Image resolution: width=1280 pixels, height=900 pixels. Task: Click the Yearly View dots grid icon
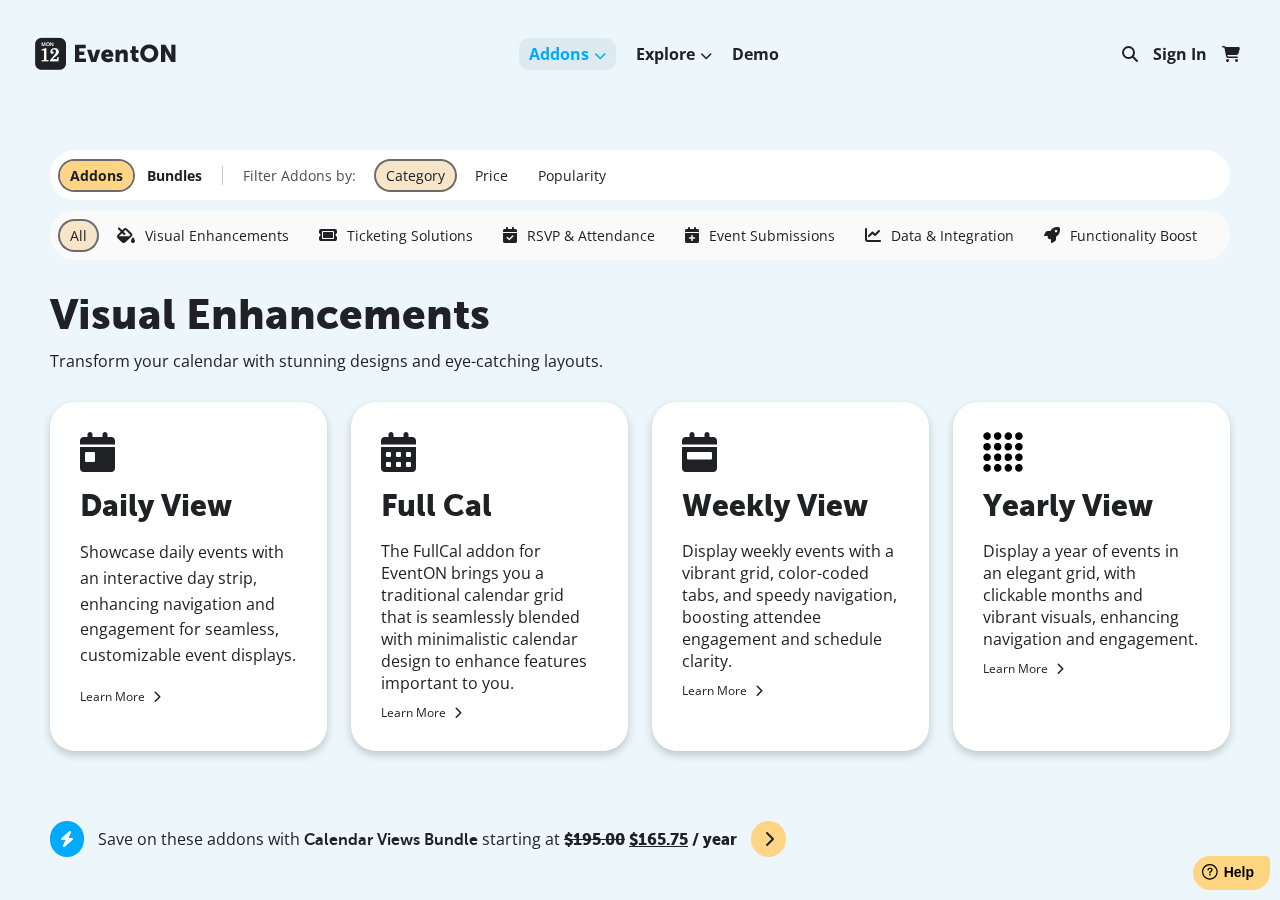(1003, 452)
